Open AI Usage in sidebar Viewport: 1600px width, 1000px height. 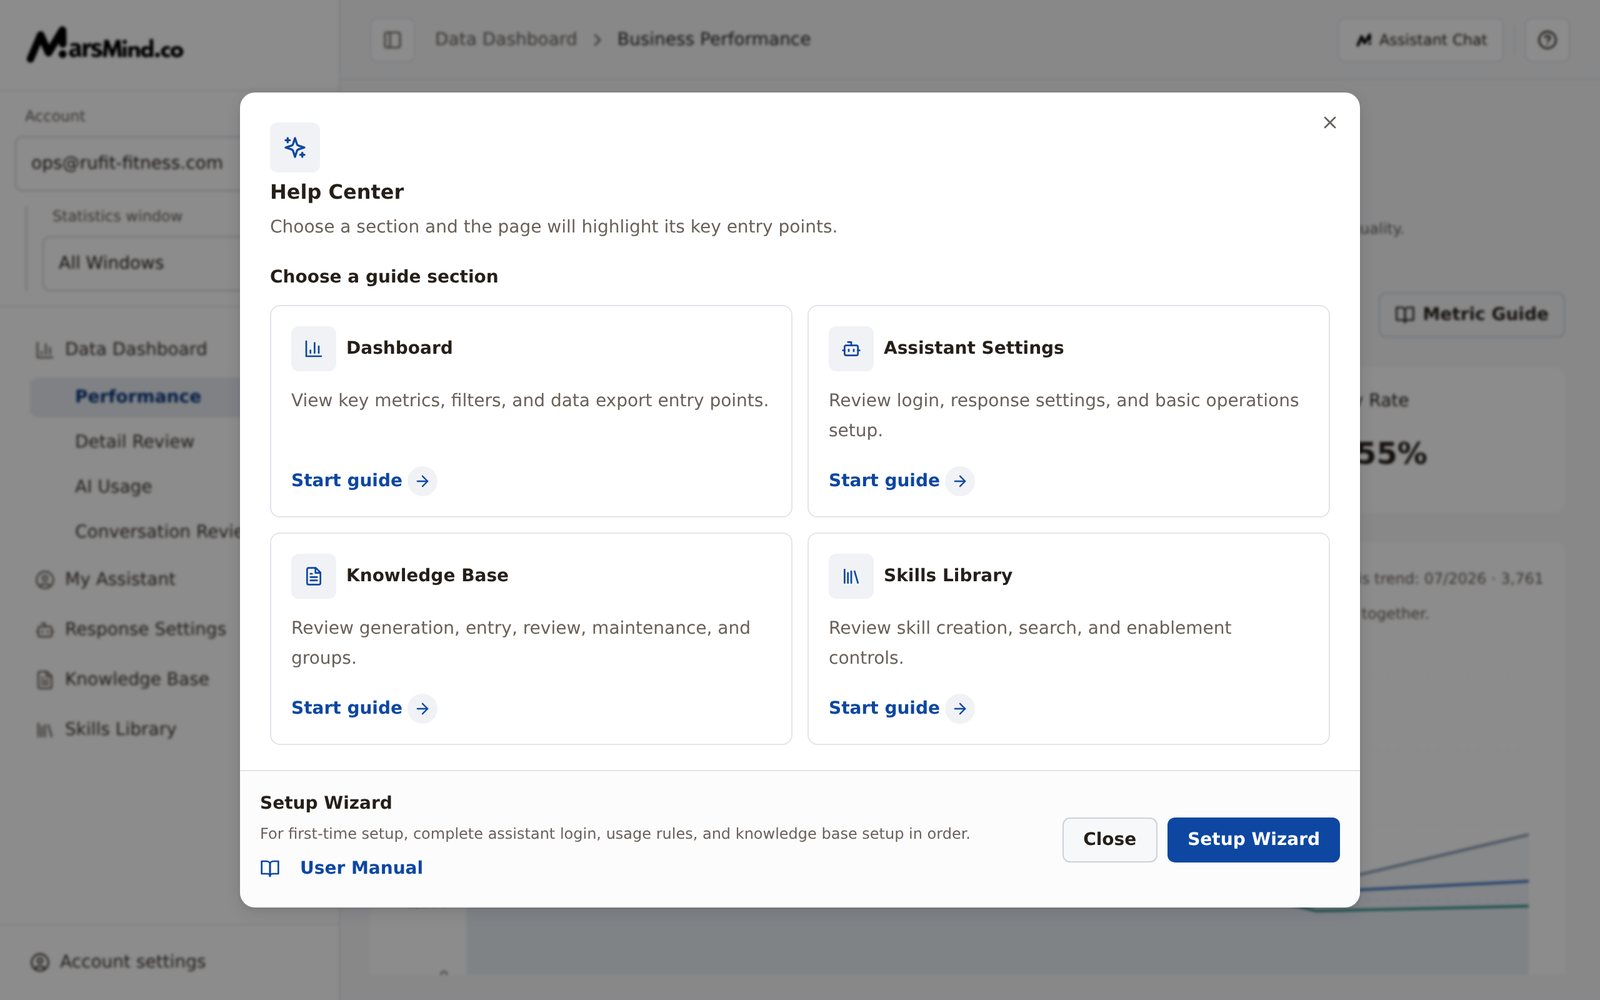[x=113, y=487]
